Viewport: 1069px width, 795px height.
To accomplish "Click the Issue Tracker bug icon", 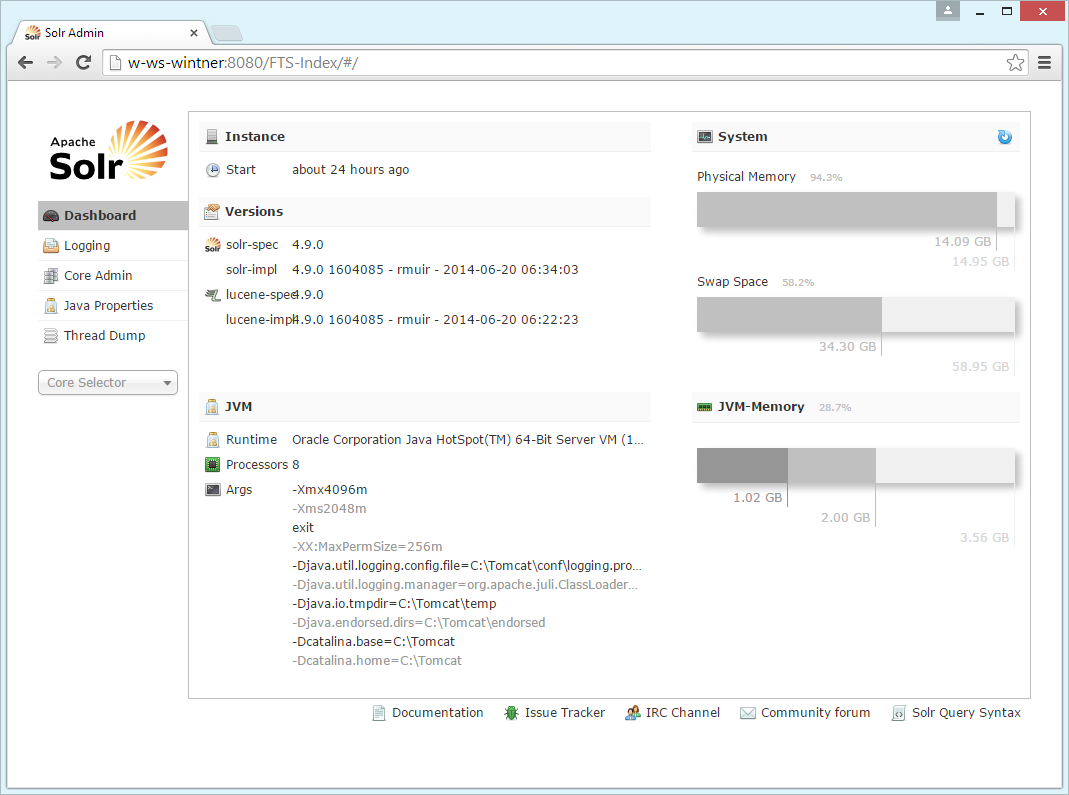I will tap(511, 713).
